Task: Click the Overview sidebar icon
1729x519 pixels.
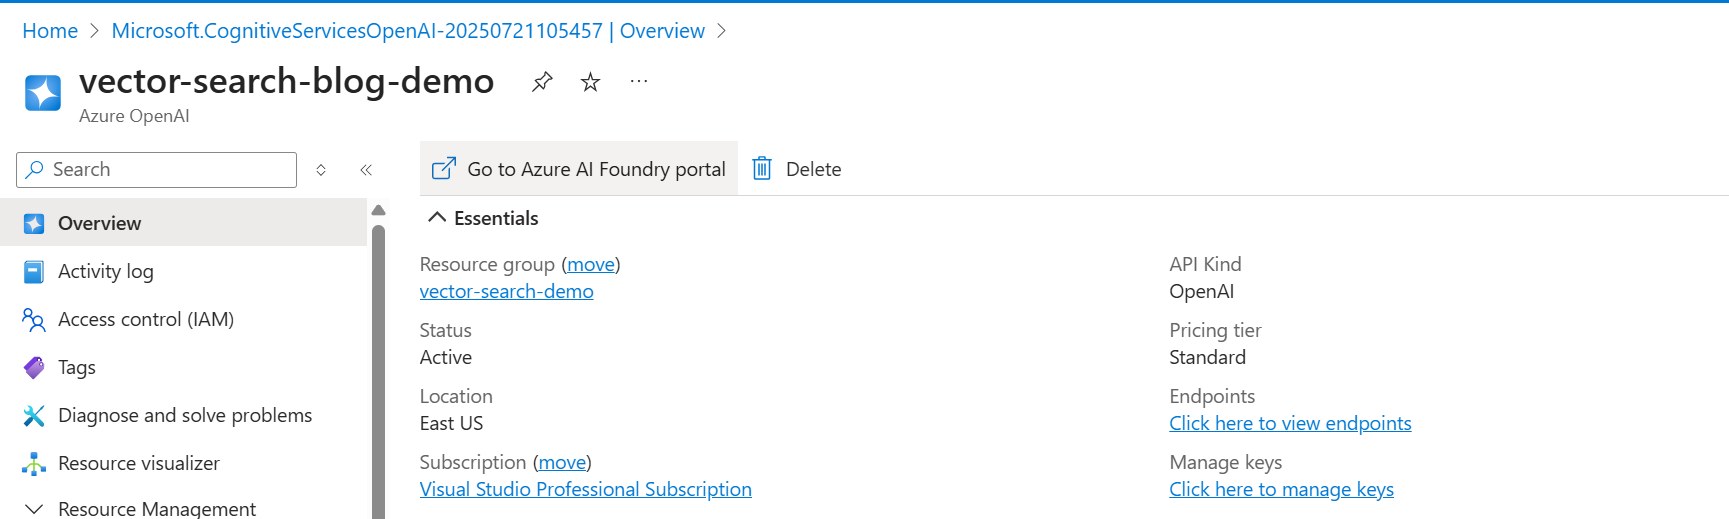Action: pyautogui.click(x=34, y=223)
